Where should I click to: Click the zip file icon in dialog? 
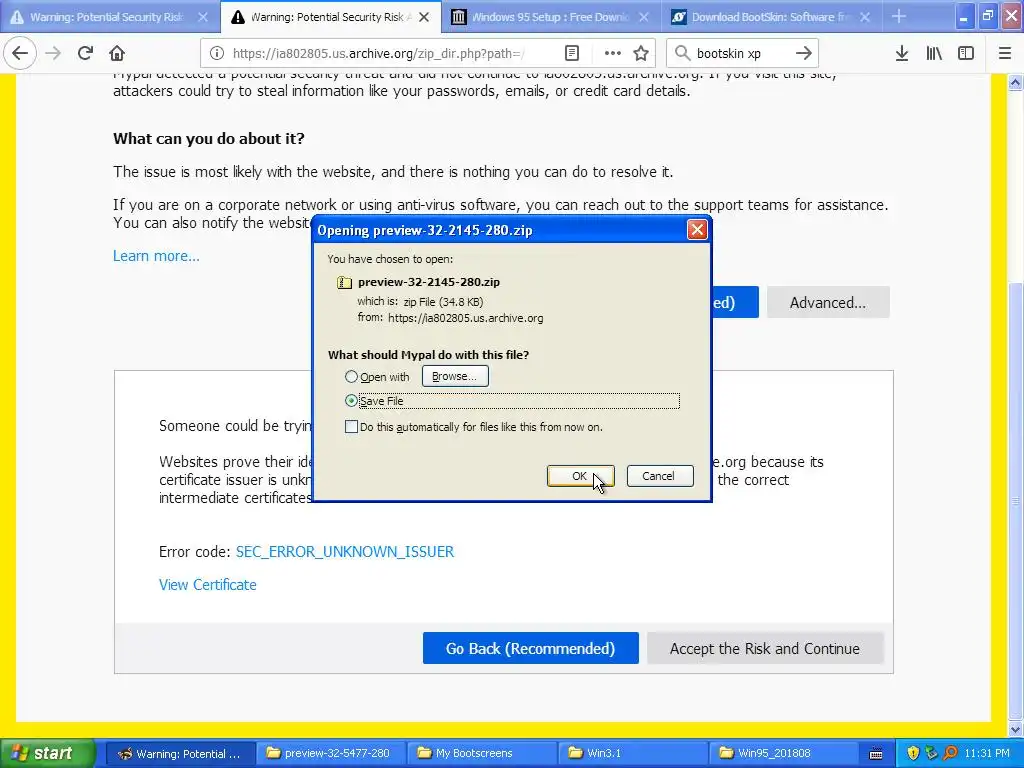[344, 282]
